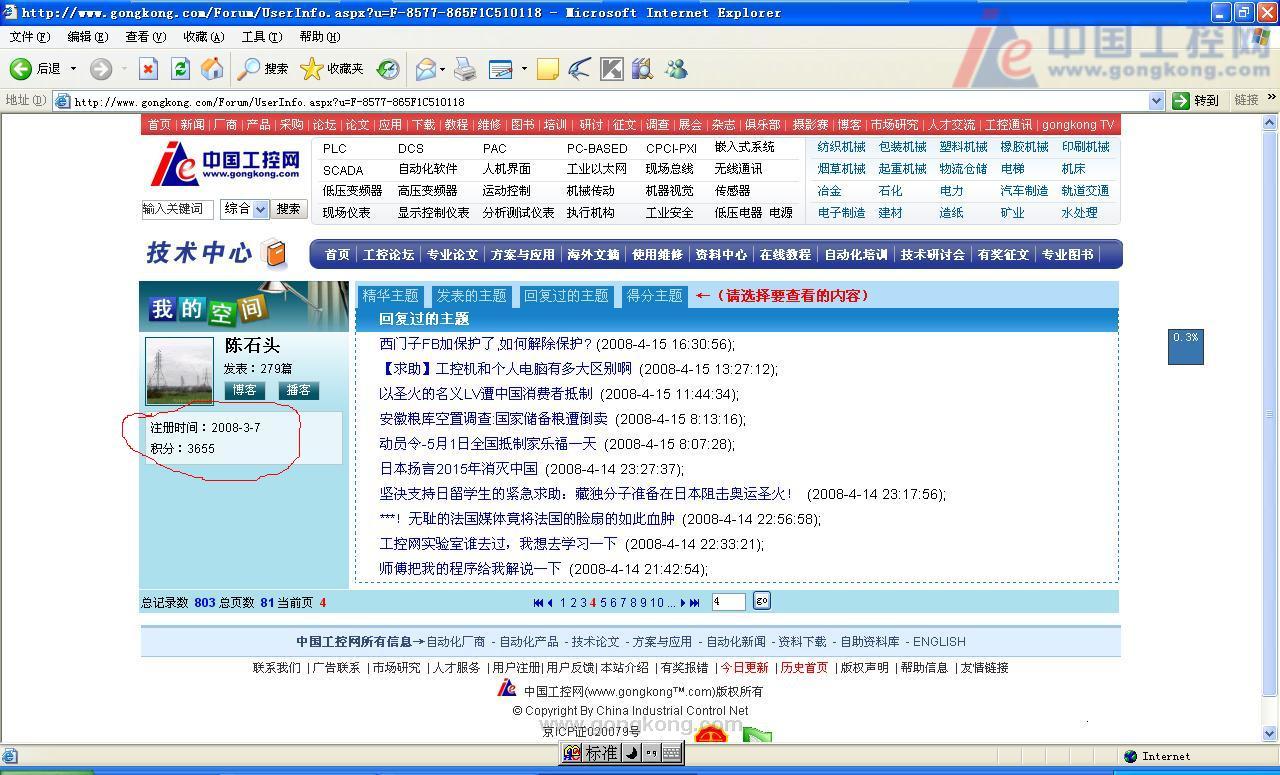
Task: Open thread 工控机和个人电脑有多大区别啊
Action: (x=506, y=369)
